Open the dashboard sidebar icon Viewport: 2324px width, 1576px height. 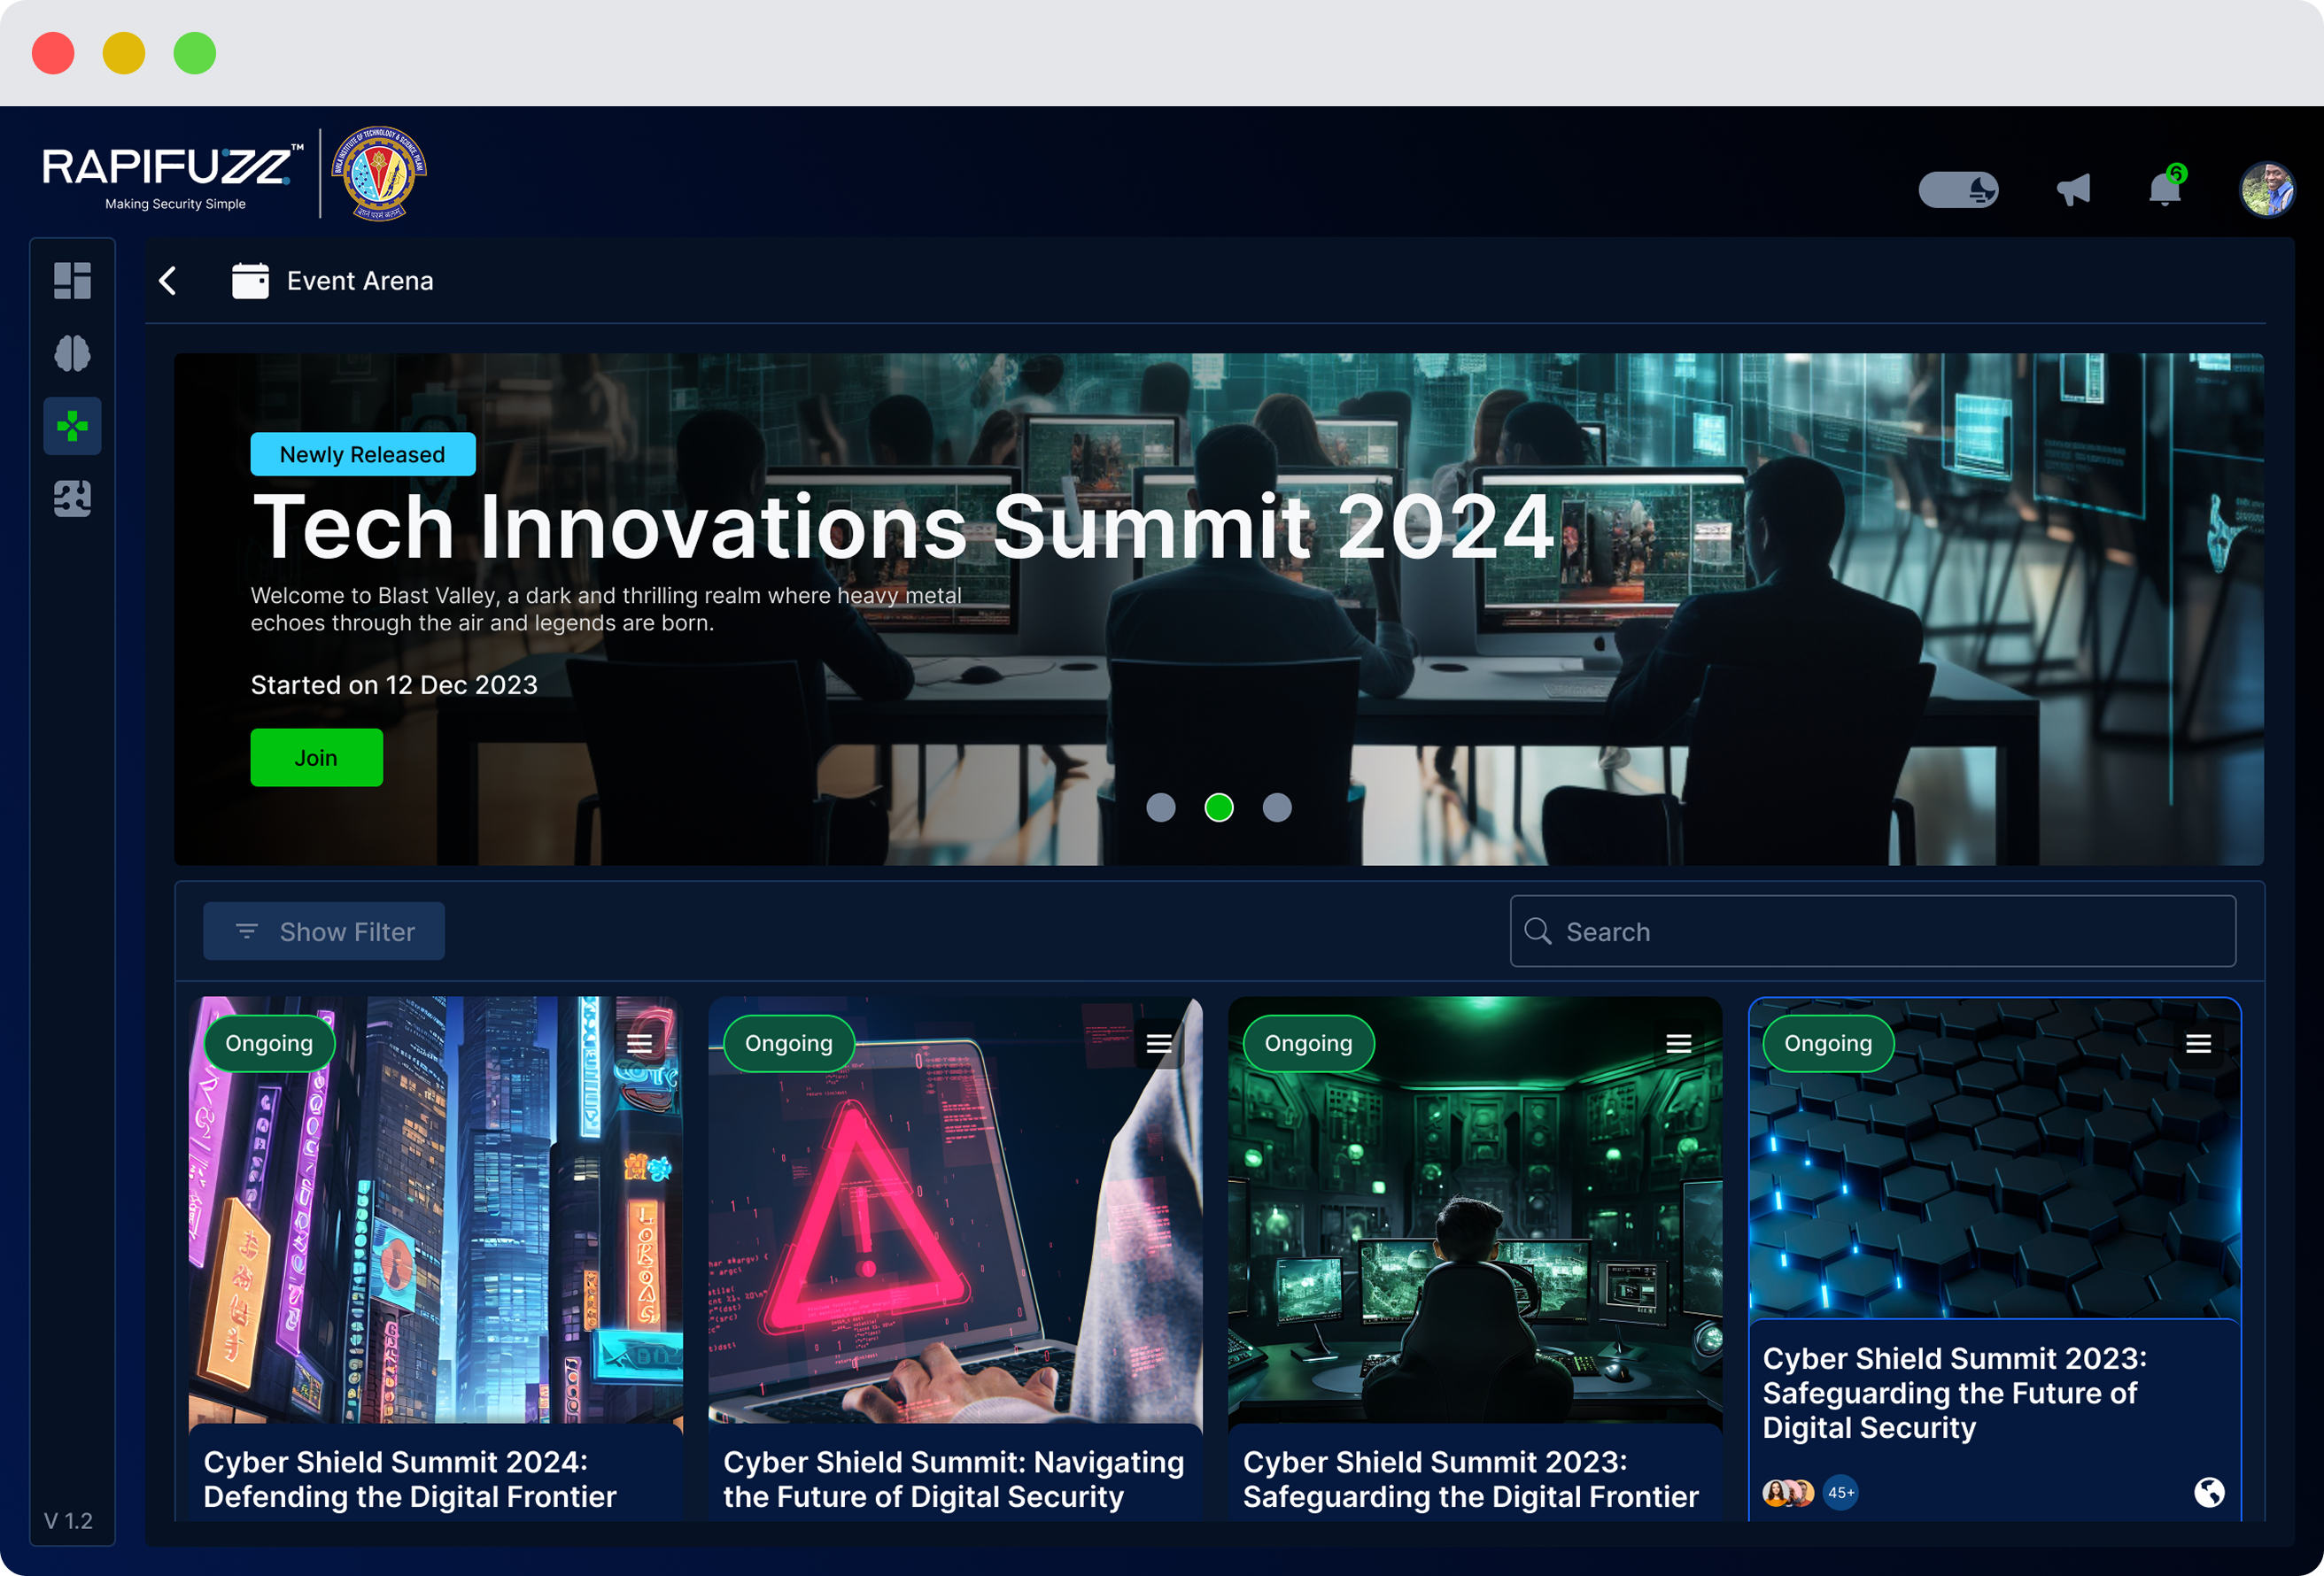pyautogui.click(x=72, y=280)
